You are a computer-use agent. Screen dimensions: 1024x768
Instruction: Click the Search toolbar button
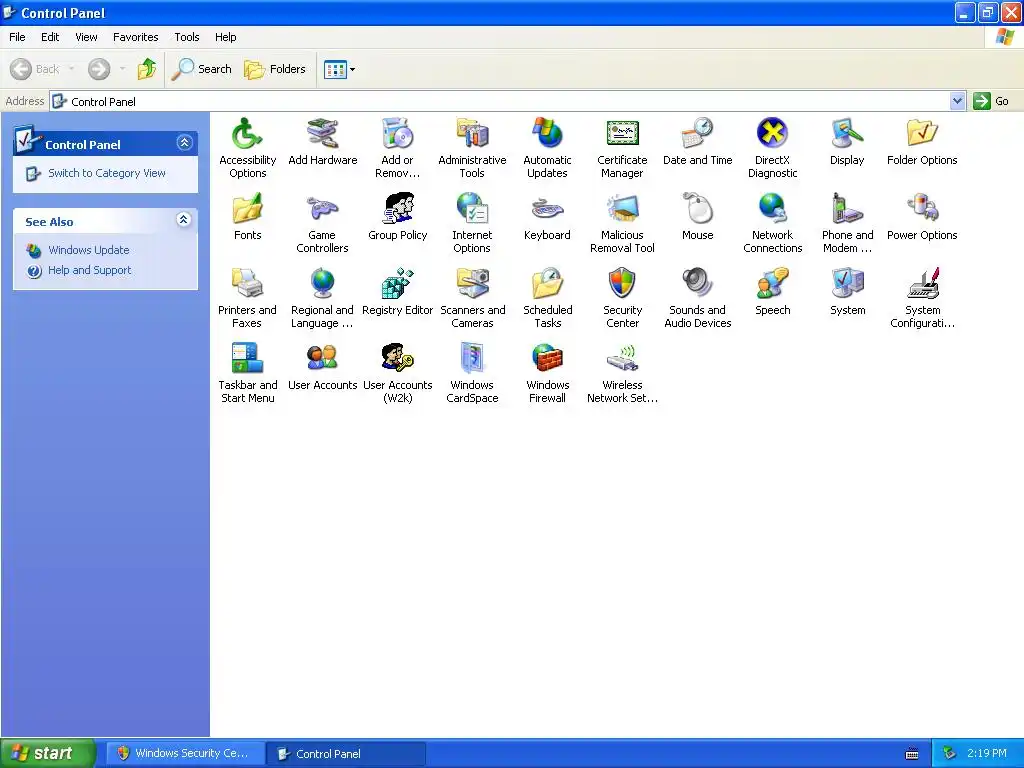coord(202,69)
